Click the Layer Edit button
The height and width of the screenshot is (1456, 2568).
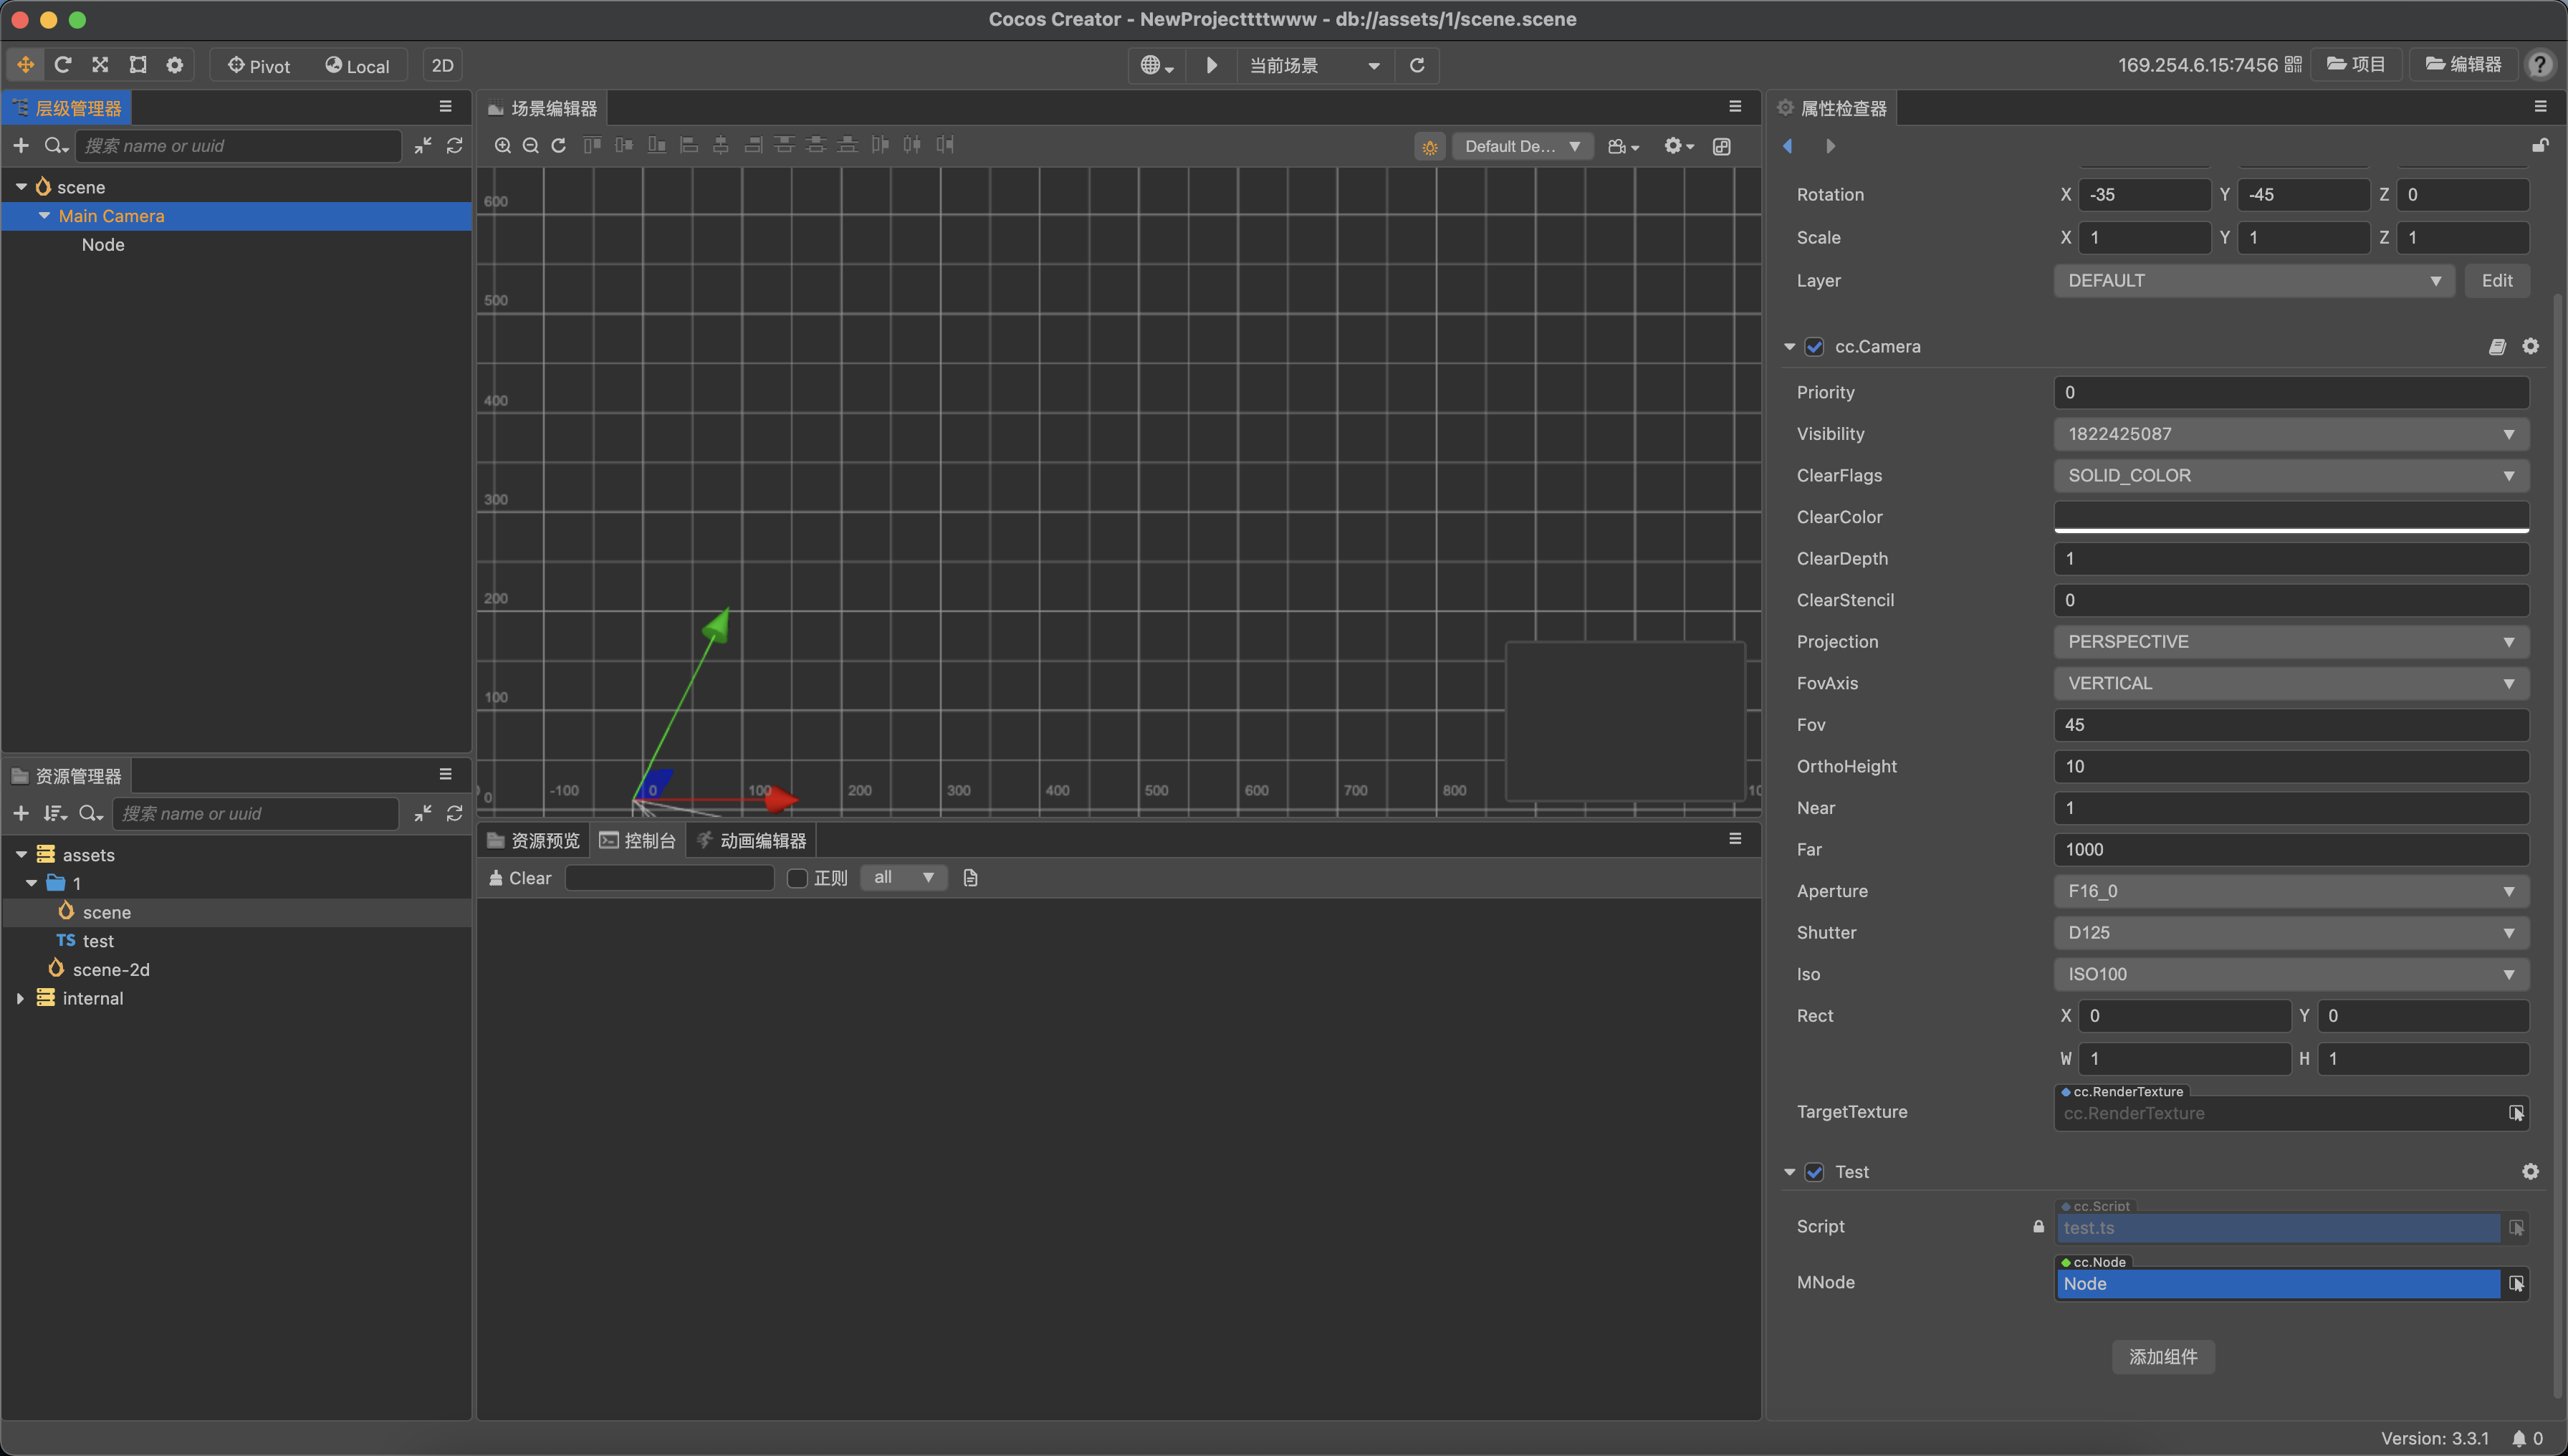click(2496, 281)
